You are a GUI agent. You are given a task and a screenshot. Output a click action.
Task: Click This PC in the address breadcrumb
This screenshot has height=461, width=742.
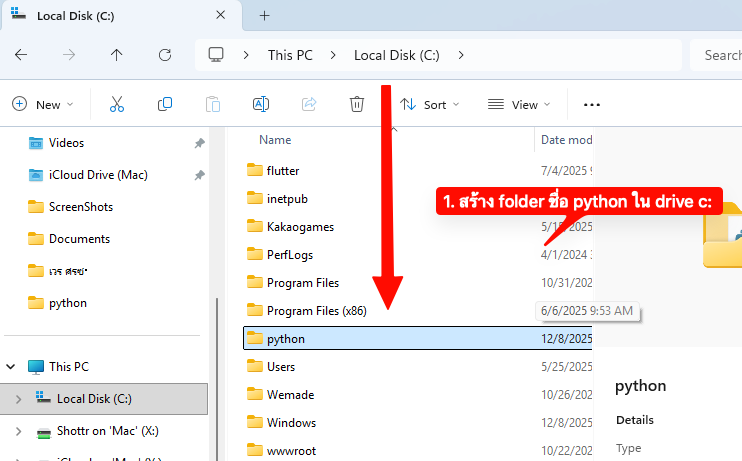tap(293, 55)
